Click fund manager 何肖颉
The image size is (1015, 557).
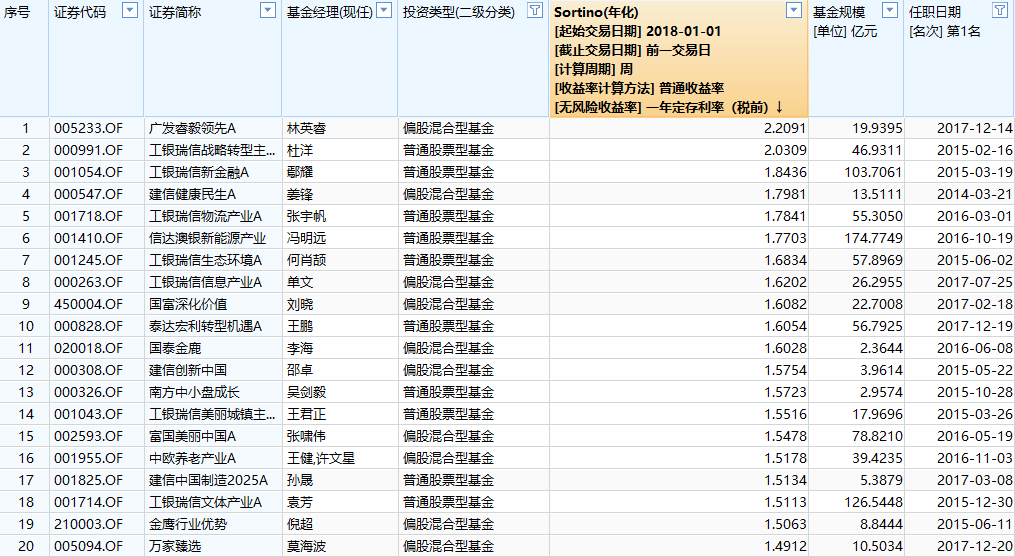306,260
